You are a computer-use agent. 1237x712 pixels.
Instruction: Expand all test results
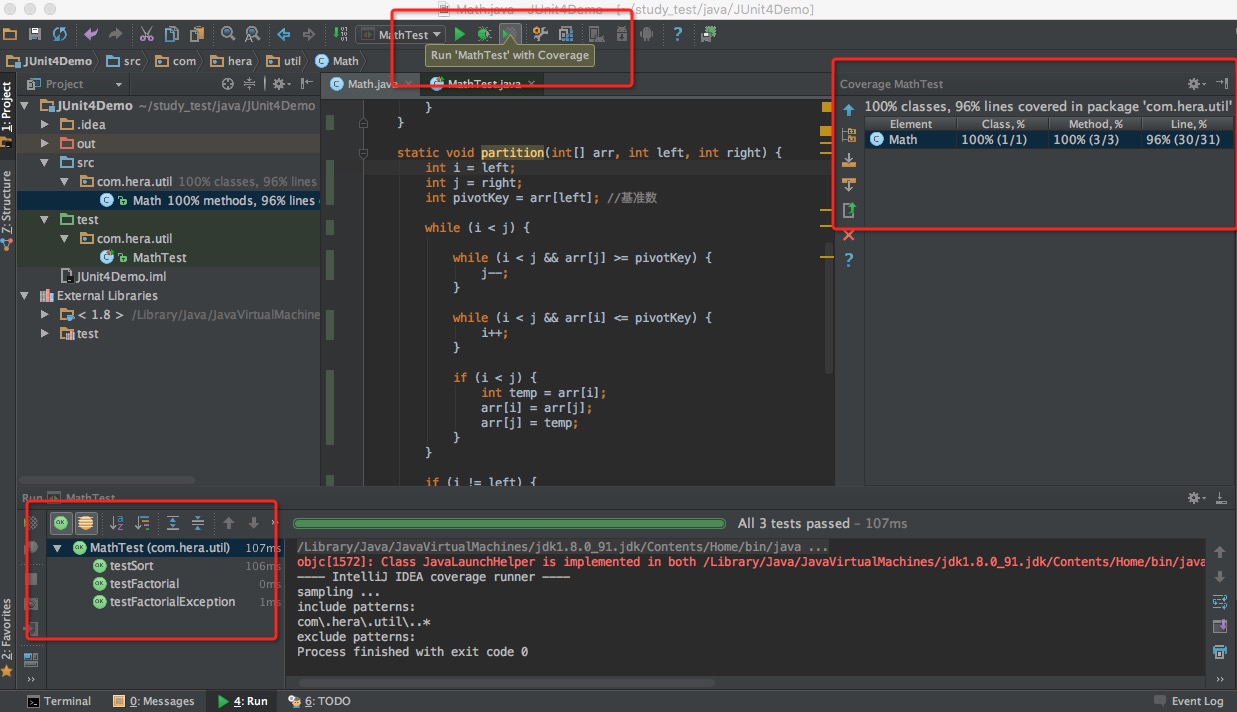pos(173,523)
